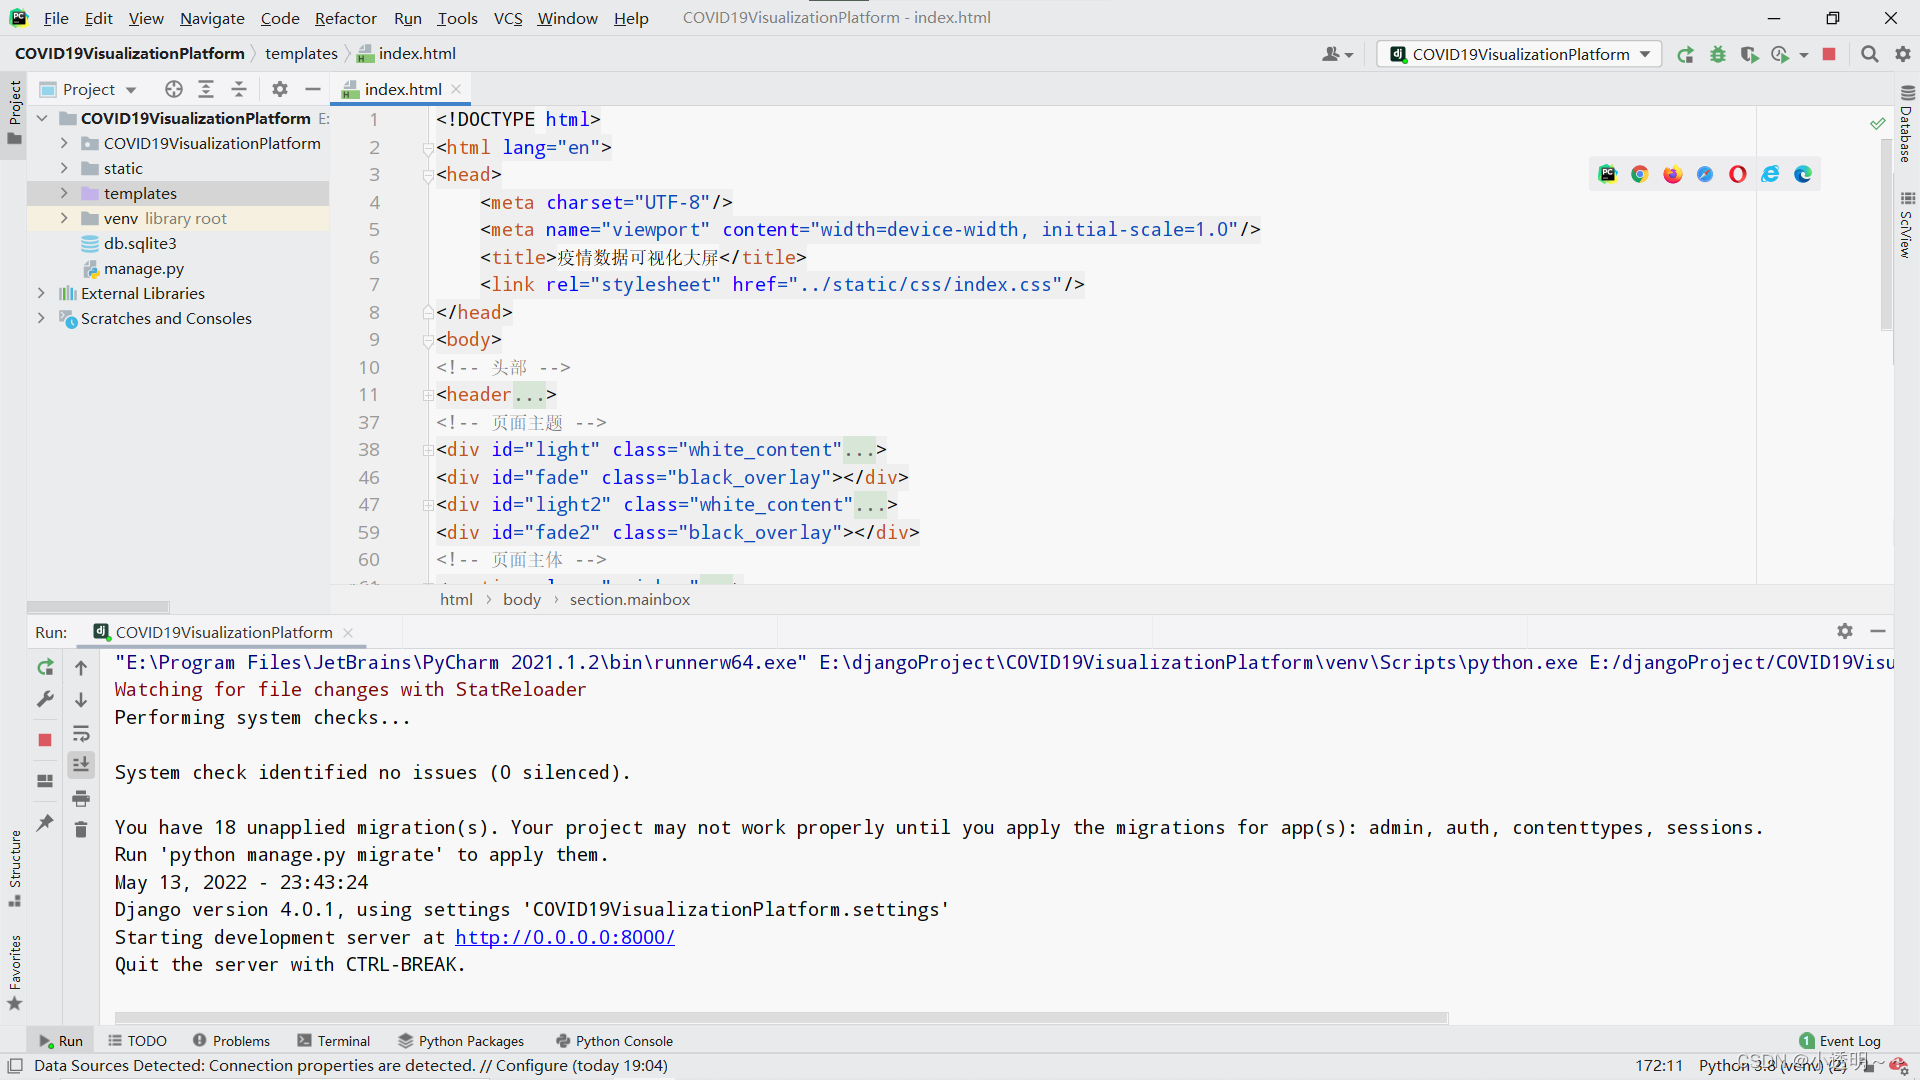Viewport: 1920px width, 1080px height.
Task: Select db.sqlite3 in project tree
Action: click(x=139, y=243)
